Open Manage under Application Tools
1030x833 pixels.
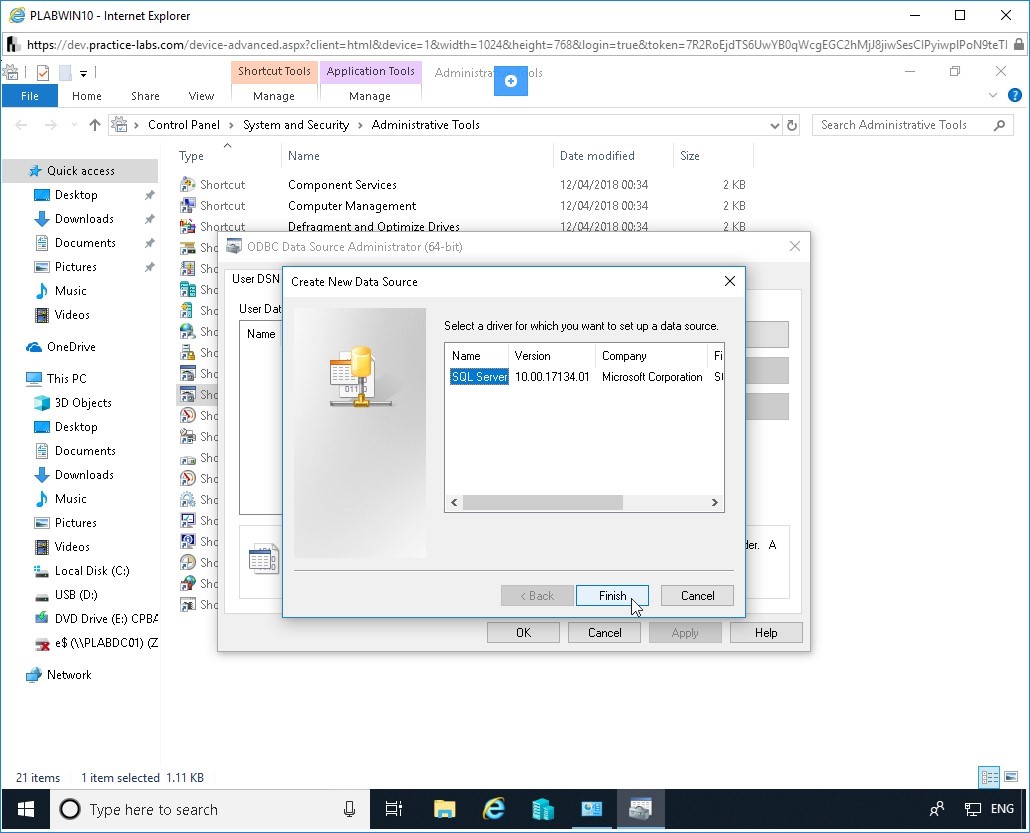(370, 96)
